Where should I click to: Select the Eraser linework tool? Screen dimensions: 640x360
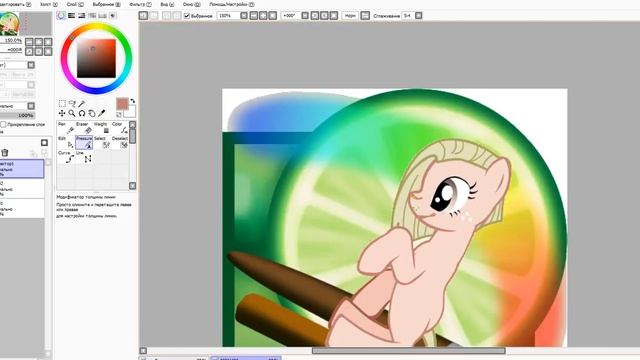coord(84,128)
